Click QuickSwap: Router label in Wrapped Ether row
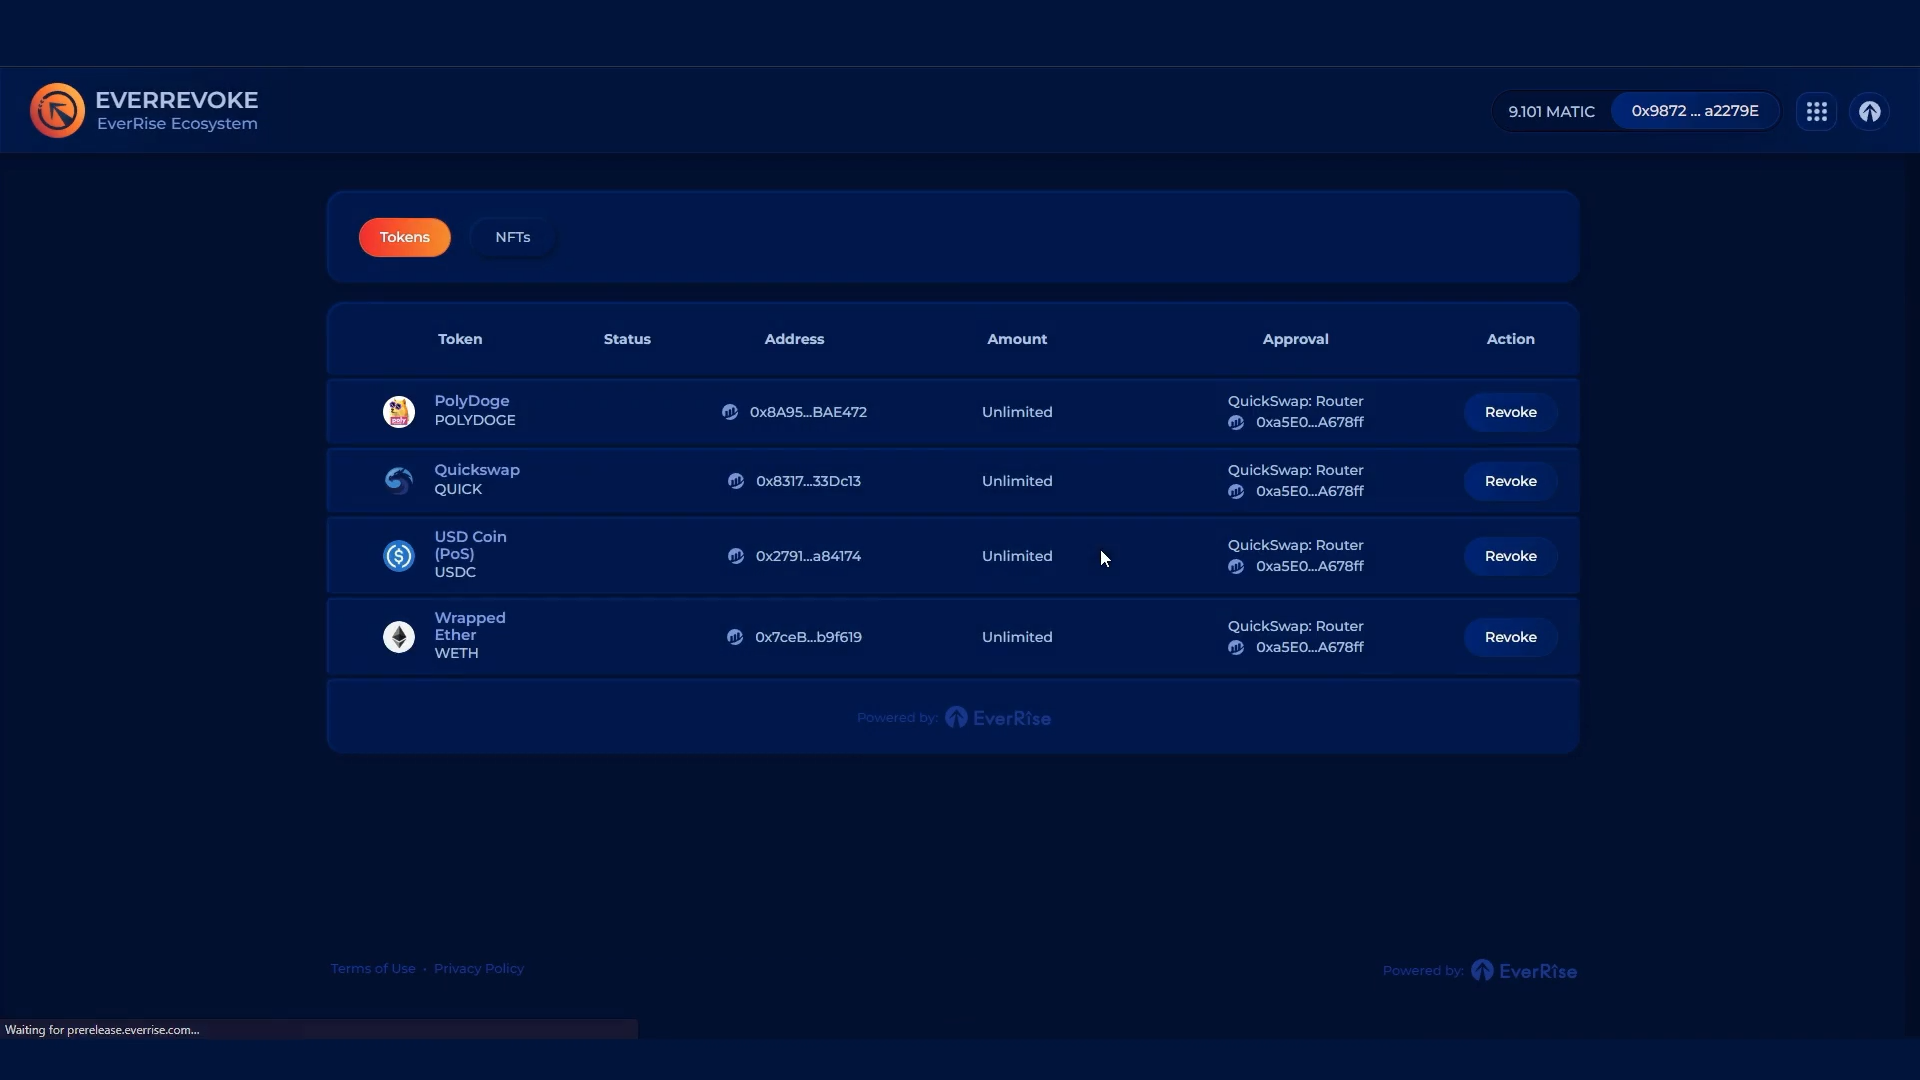The width and height of the screenshot is (1920, 1080). 1295,627
